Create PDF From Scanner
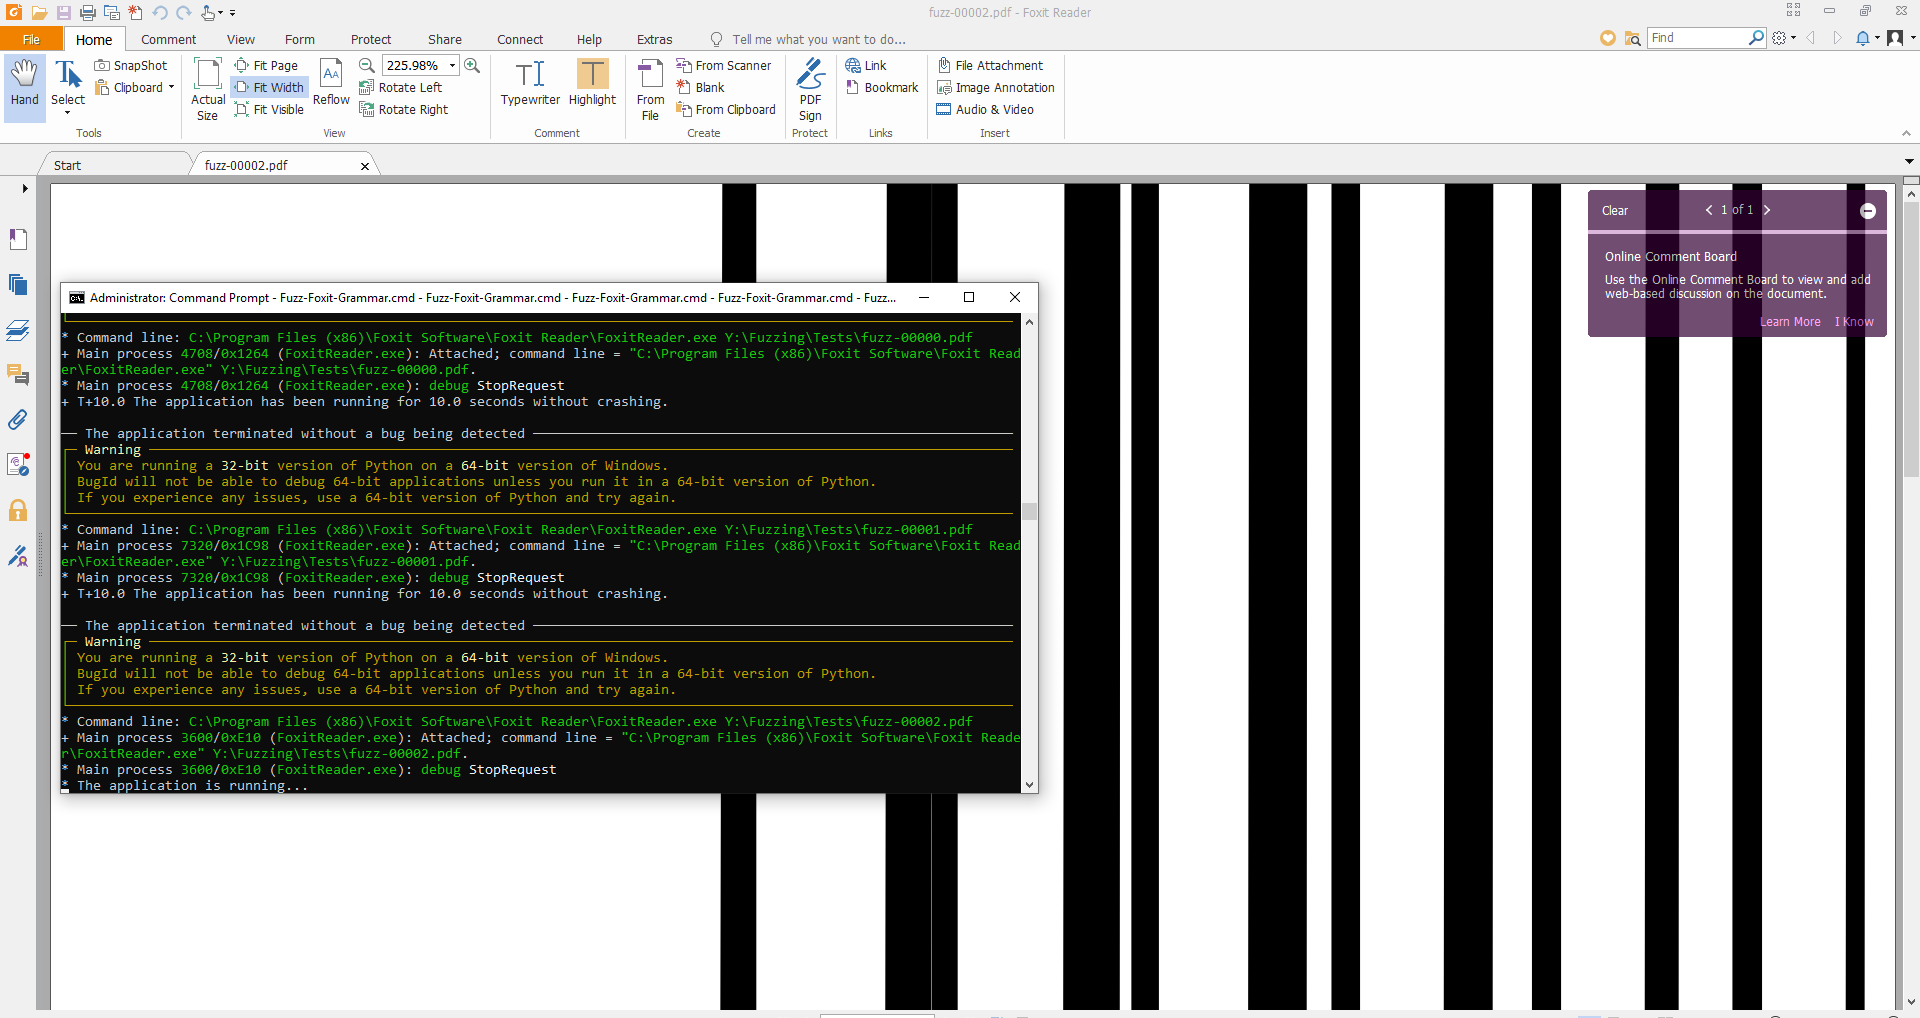The image size is (1920, 1018). (x=724, y=66)
